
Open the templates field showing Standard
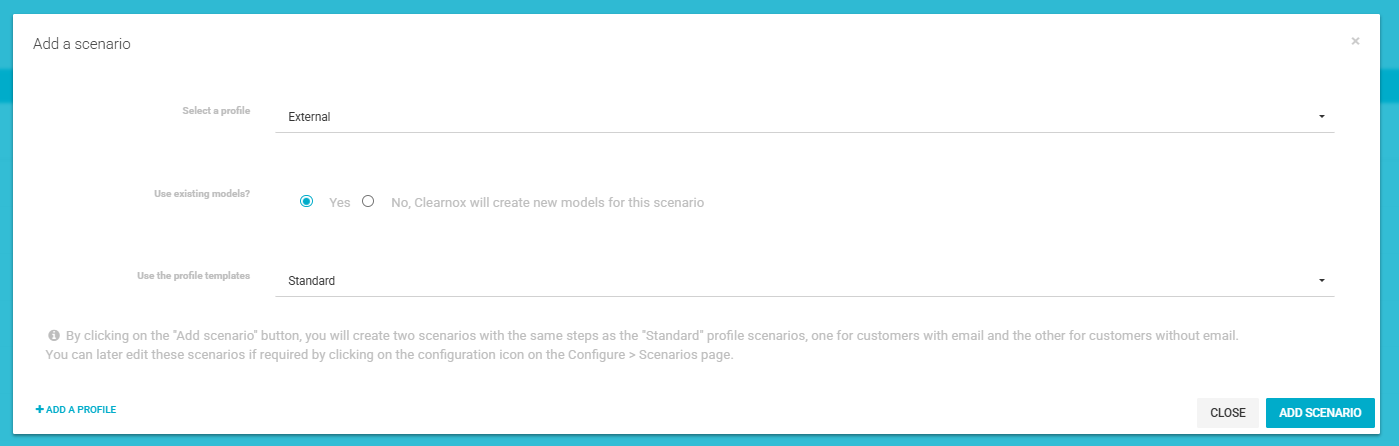point(804,281)
